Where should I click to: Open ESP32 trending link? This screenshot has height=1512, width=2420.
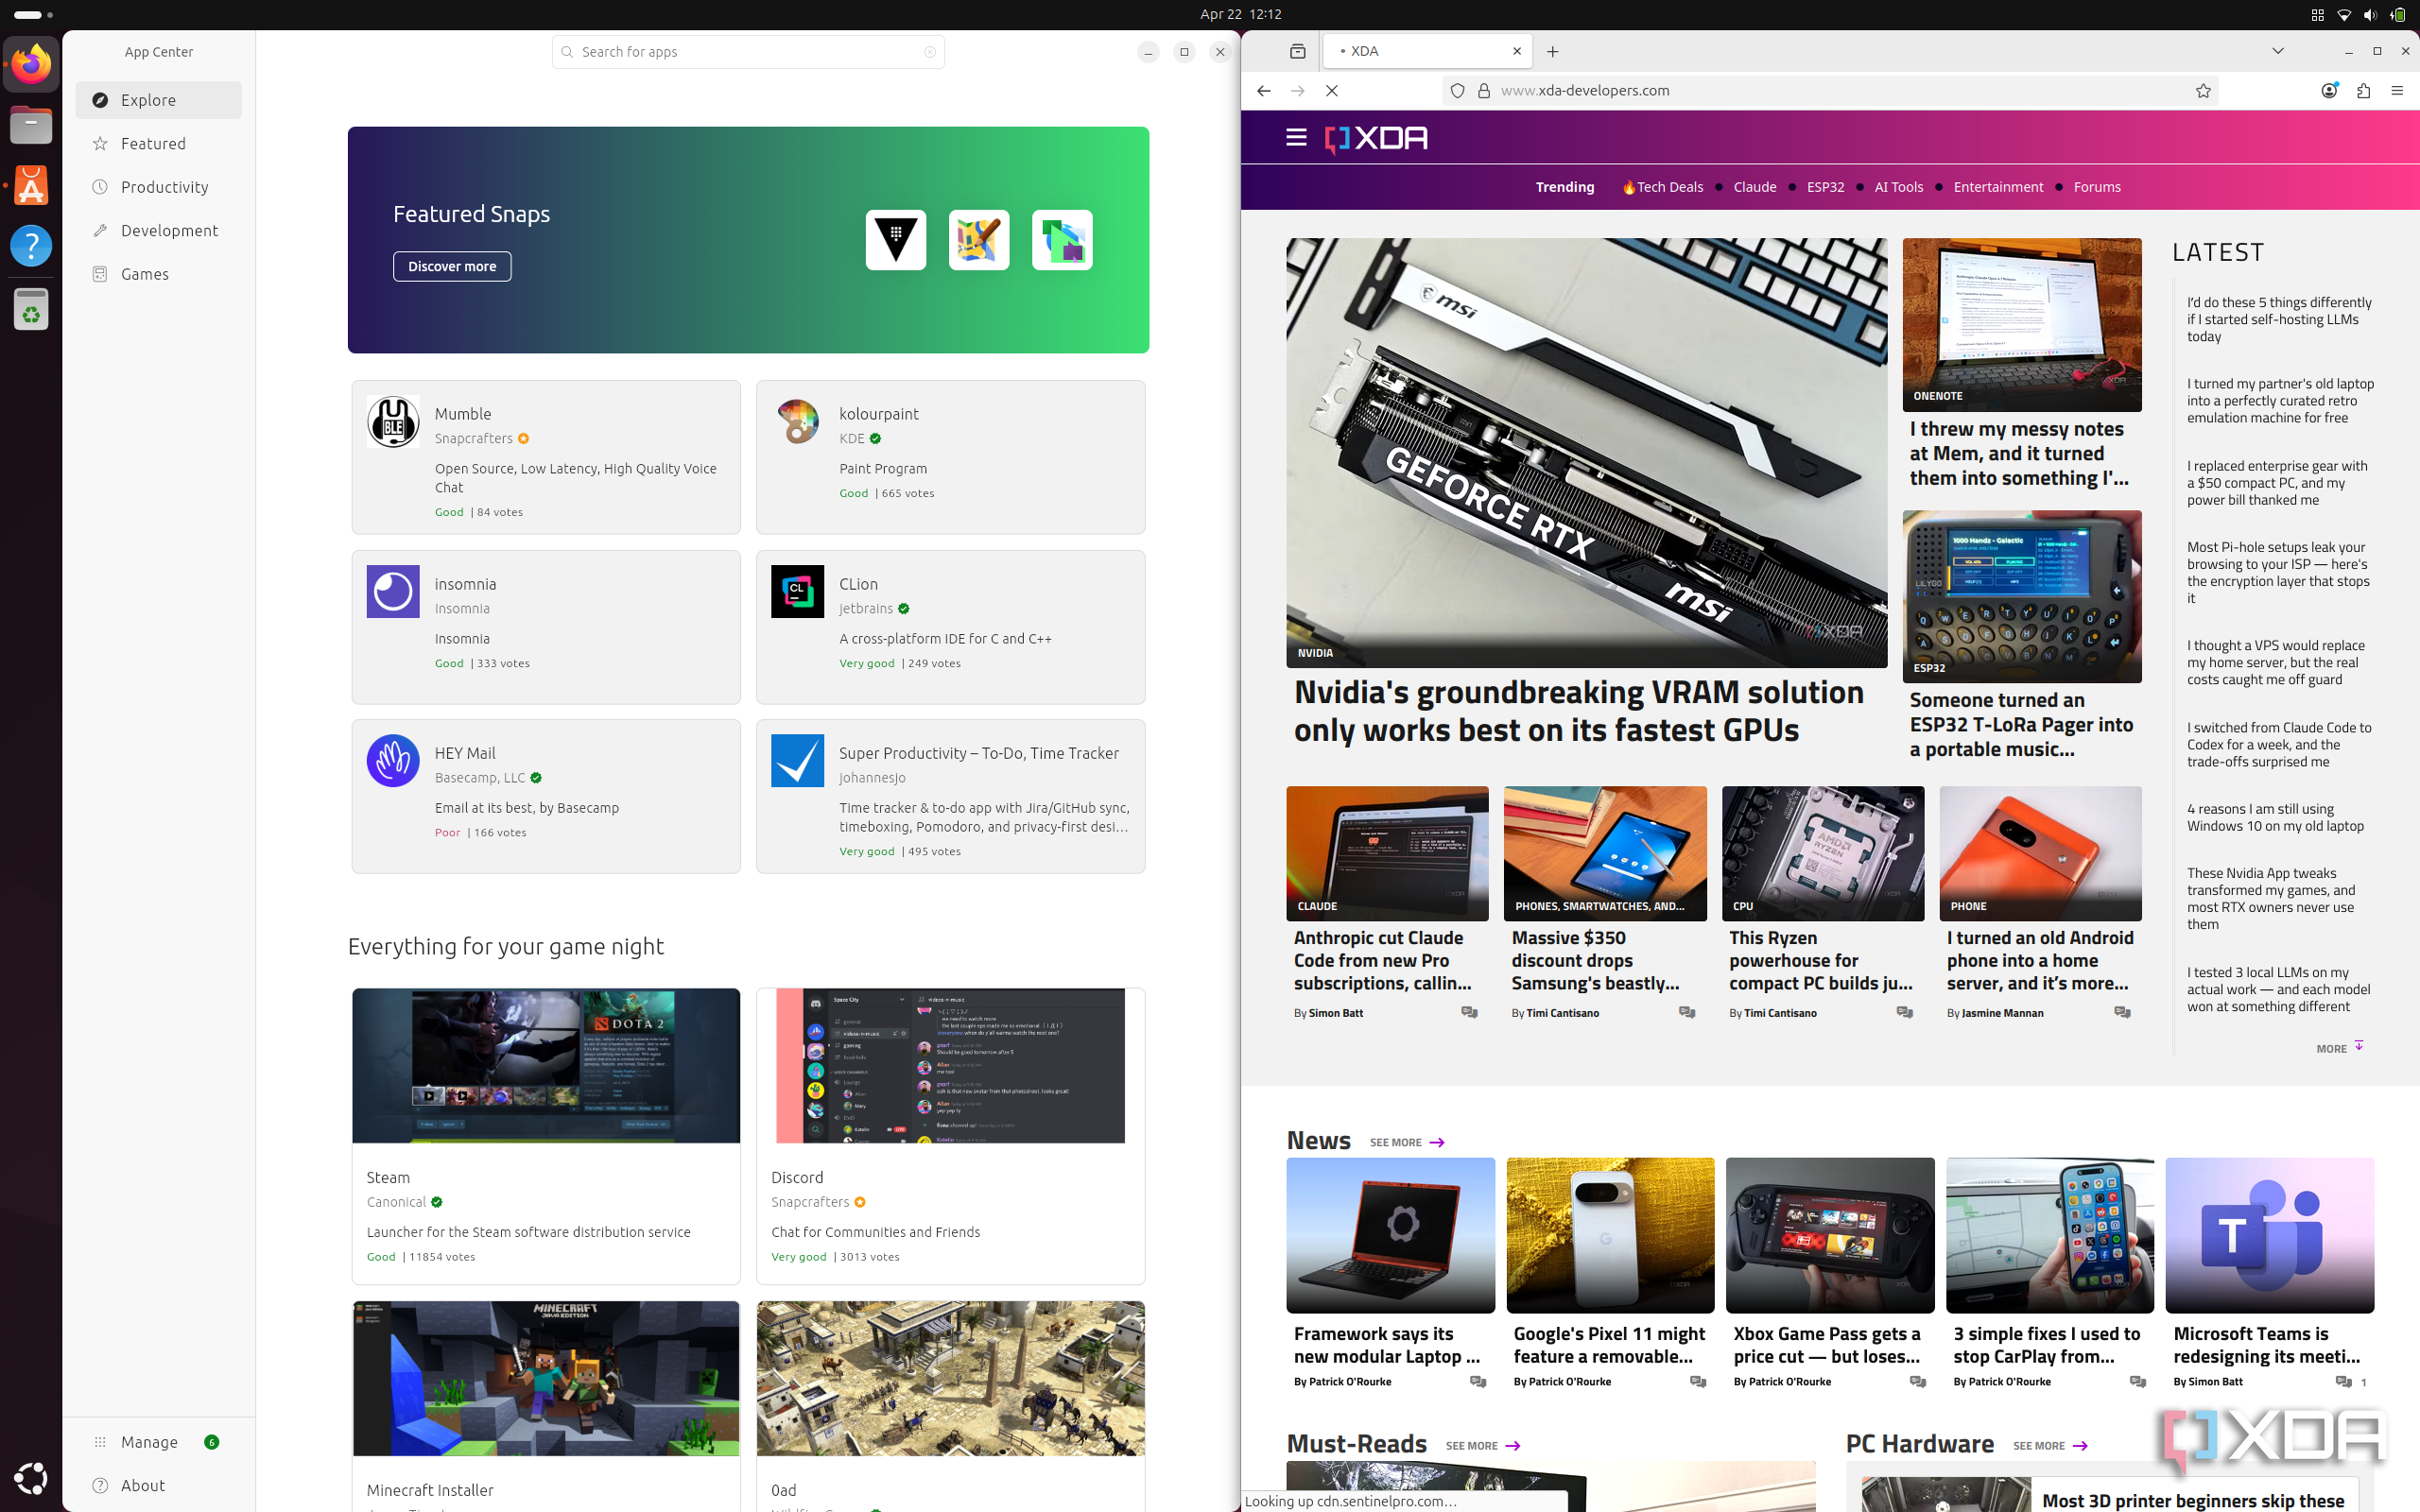pyautogui.click(x=1826, y=187)
